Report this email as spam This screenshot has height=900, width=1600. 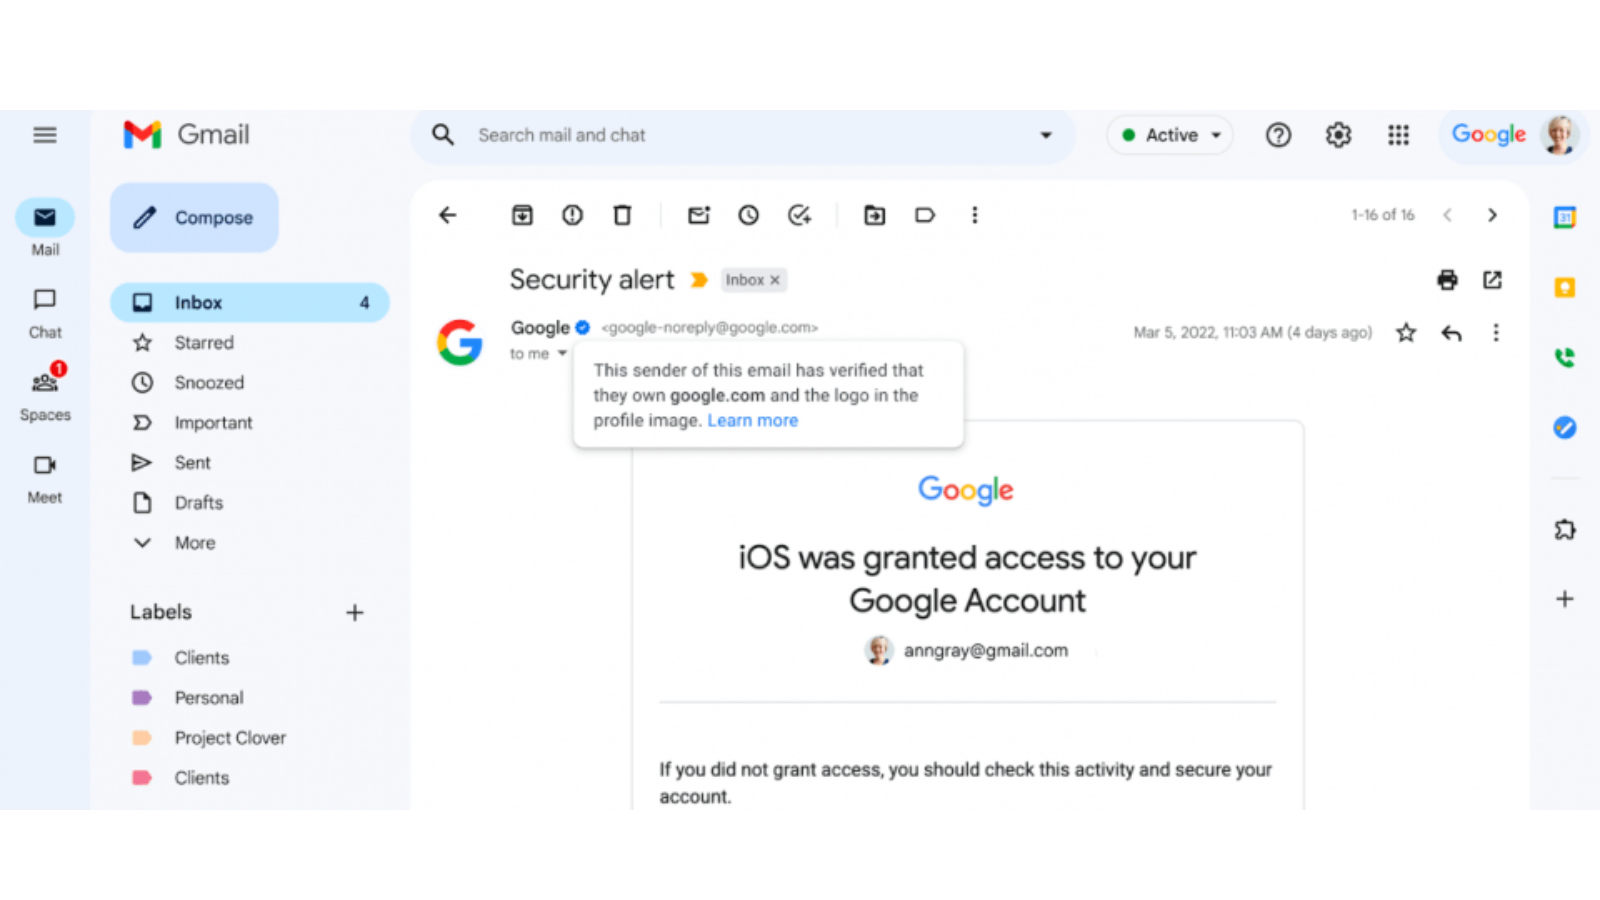(571, 215)
